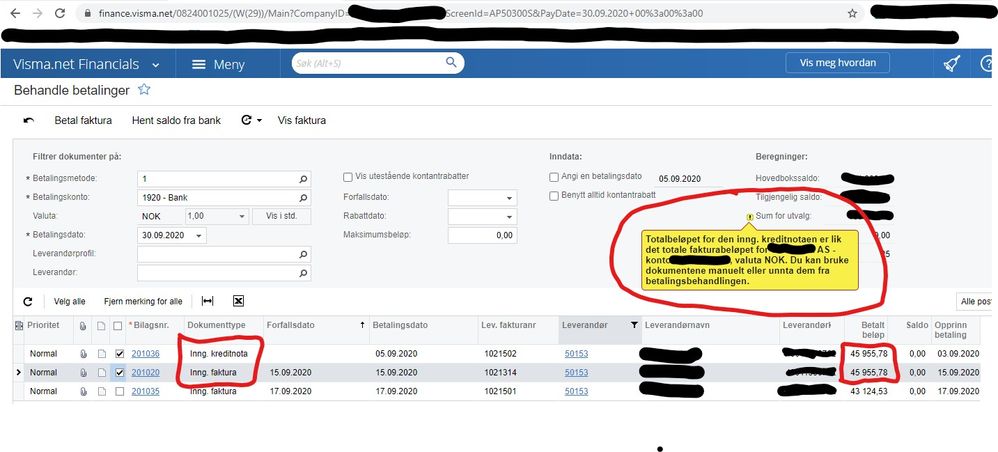The height and width of the screenshot is (452, 998).
Task: Click the Betalingsmetode field containing 1
Action: pos(224,179)
